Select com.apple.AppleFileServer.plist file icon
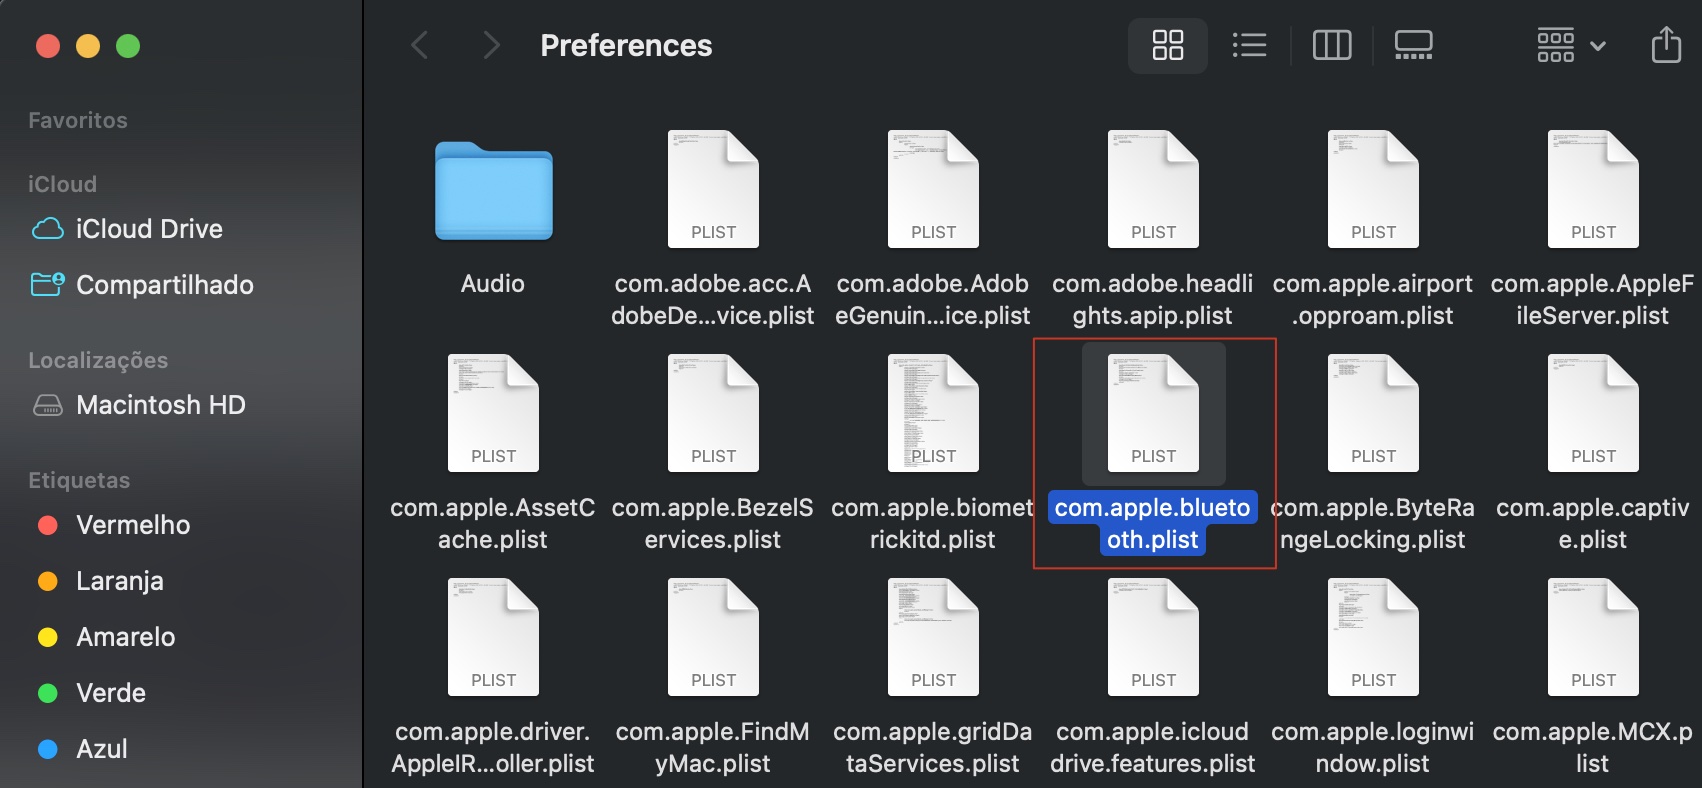Image resolution: width=1702 pixels, height=788 pixels. tap(1593, 189)
